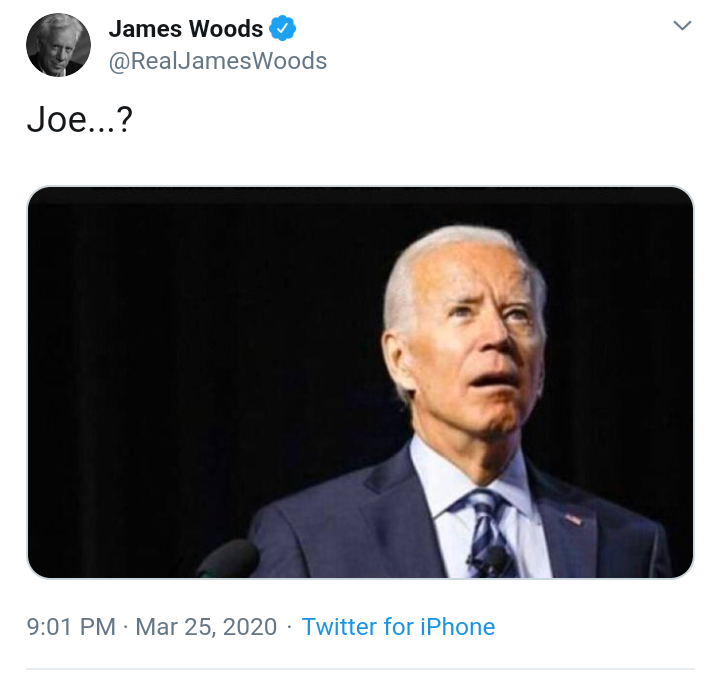Open the tweet options chevron menu
This screenshot has width=720, height=677.
point(682,26)
